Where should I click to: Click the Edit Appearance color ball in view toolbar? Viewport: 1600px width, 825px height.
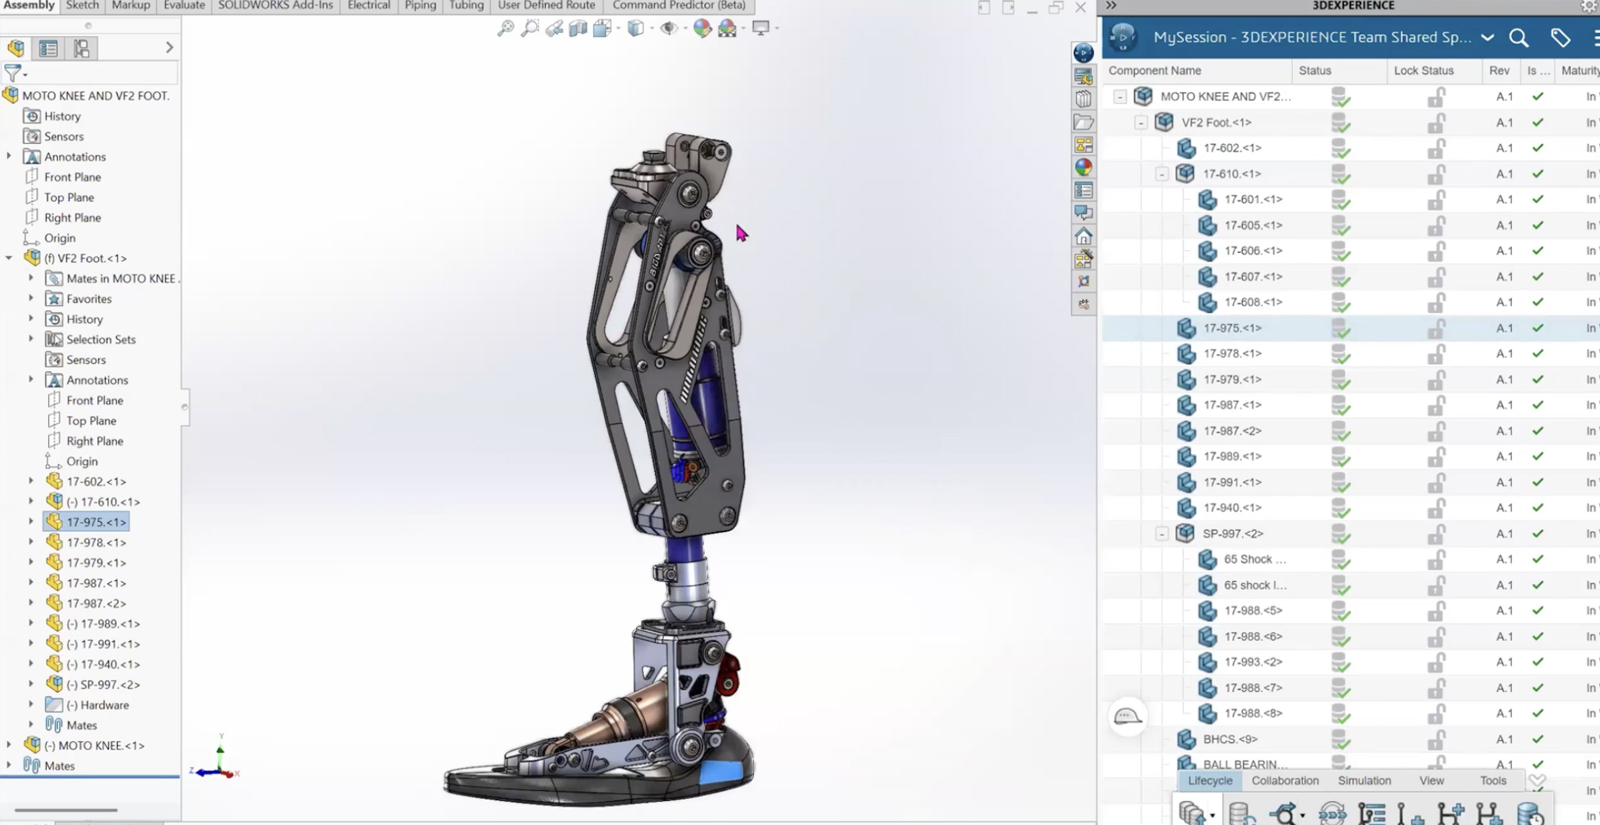coord(702,29)
